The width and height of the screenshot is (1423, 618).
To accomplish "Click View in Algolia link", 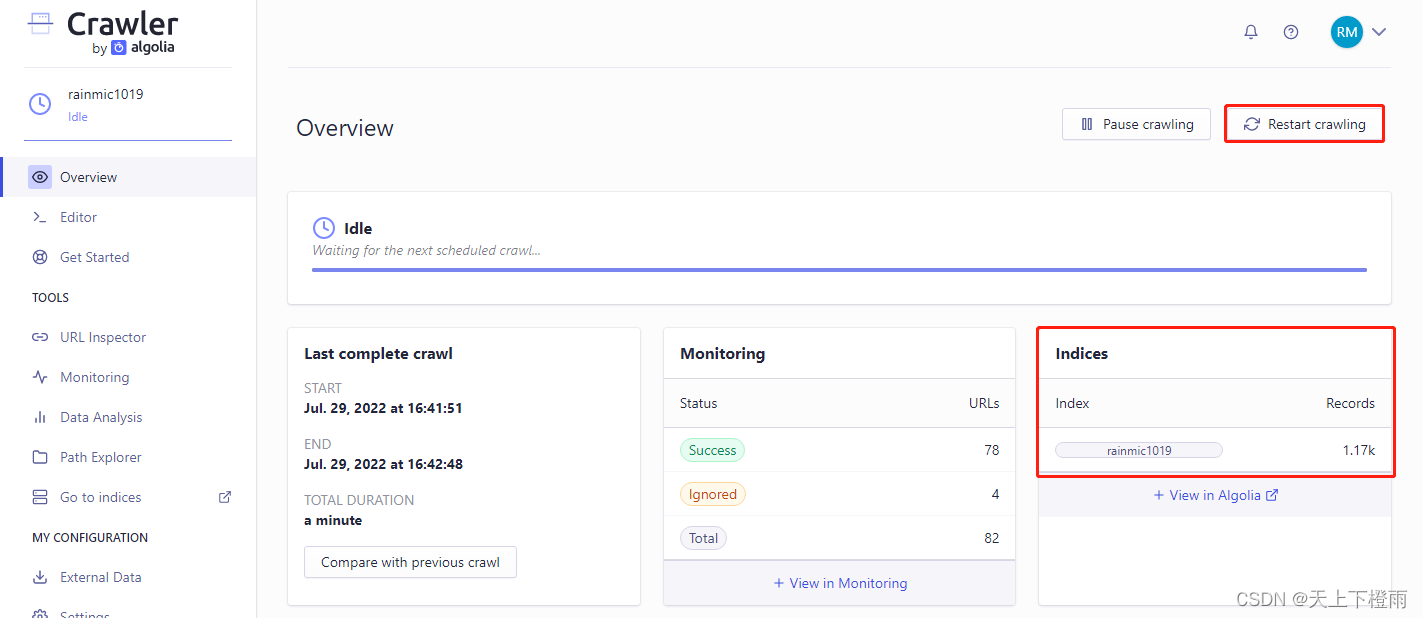I will pos(1215,495).
